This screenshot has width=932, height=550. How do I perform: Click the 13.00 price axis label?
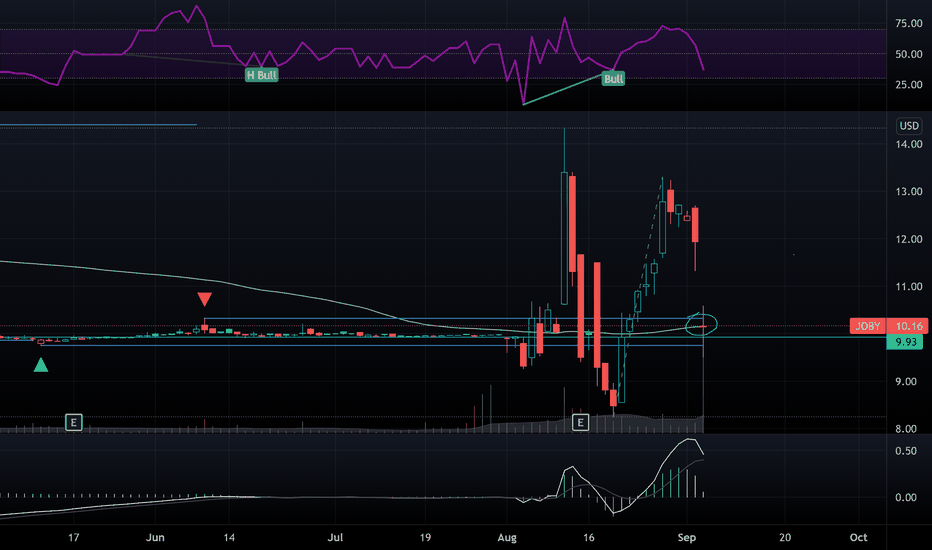point(909,191)
